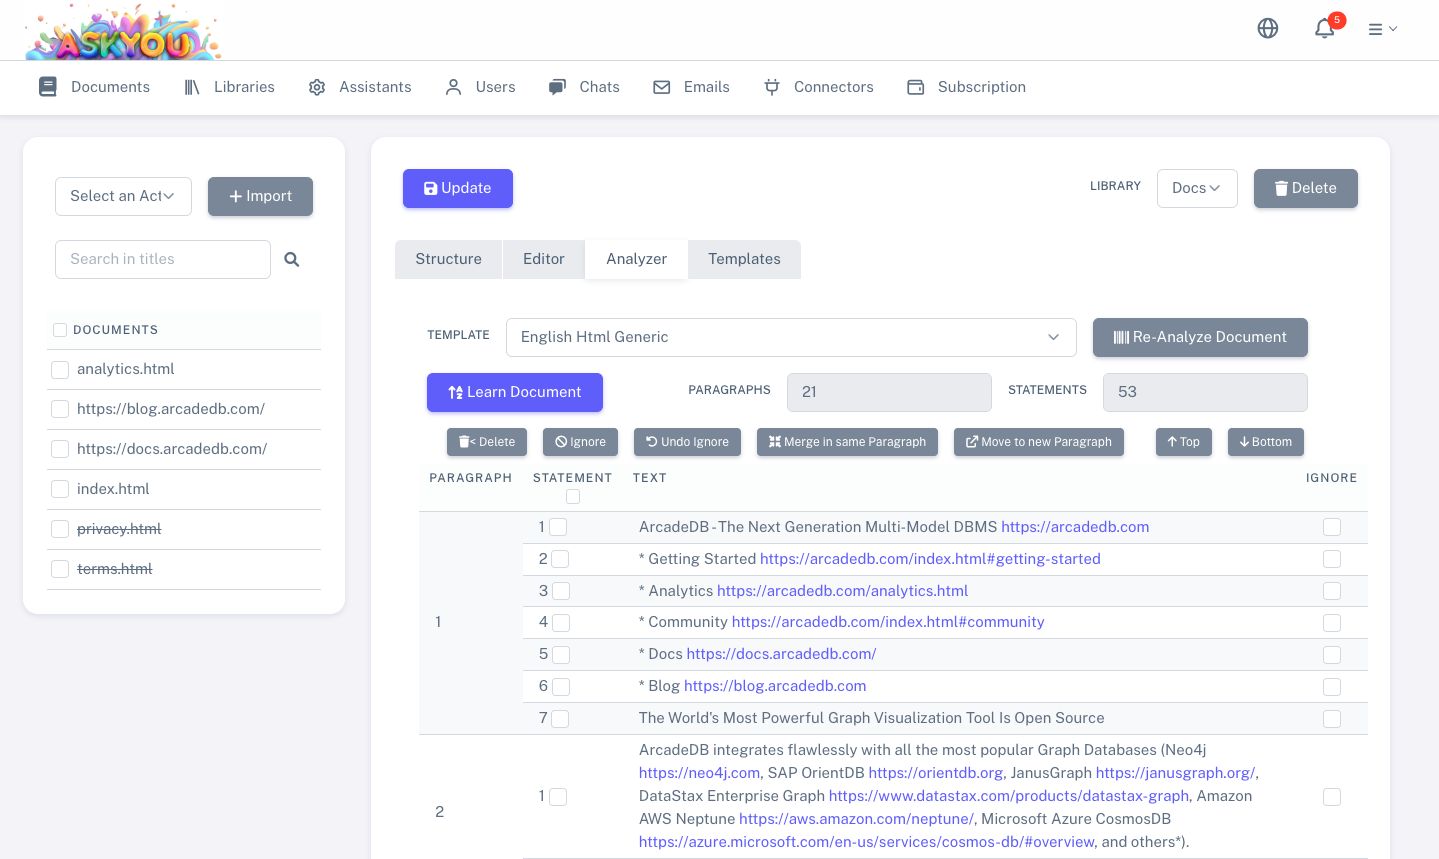
Task: Open Connectors menu item
Action: point(834,87)
